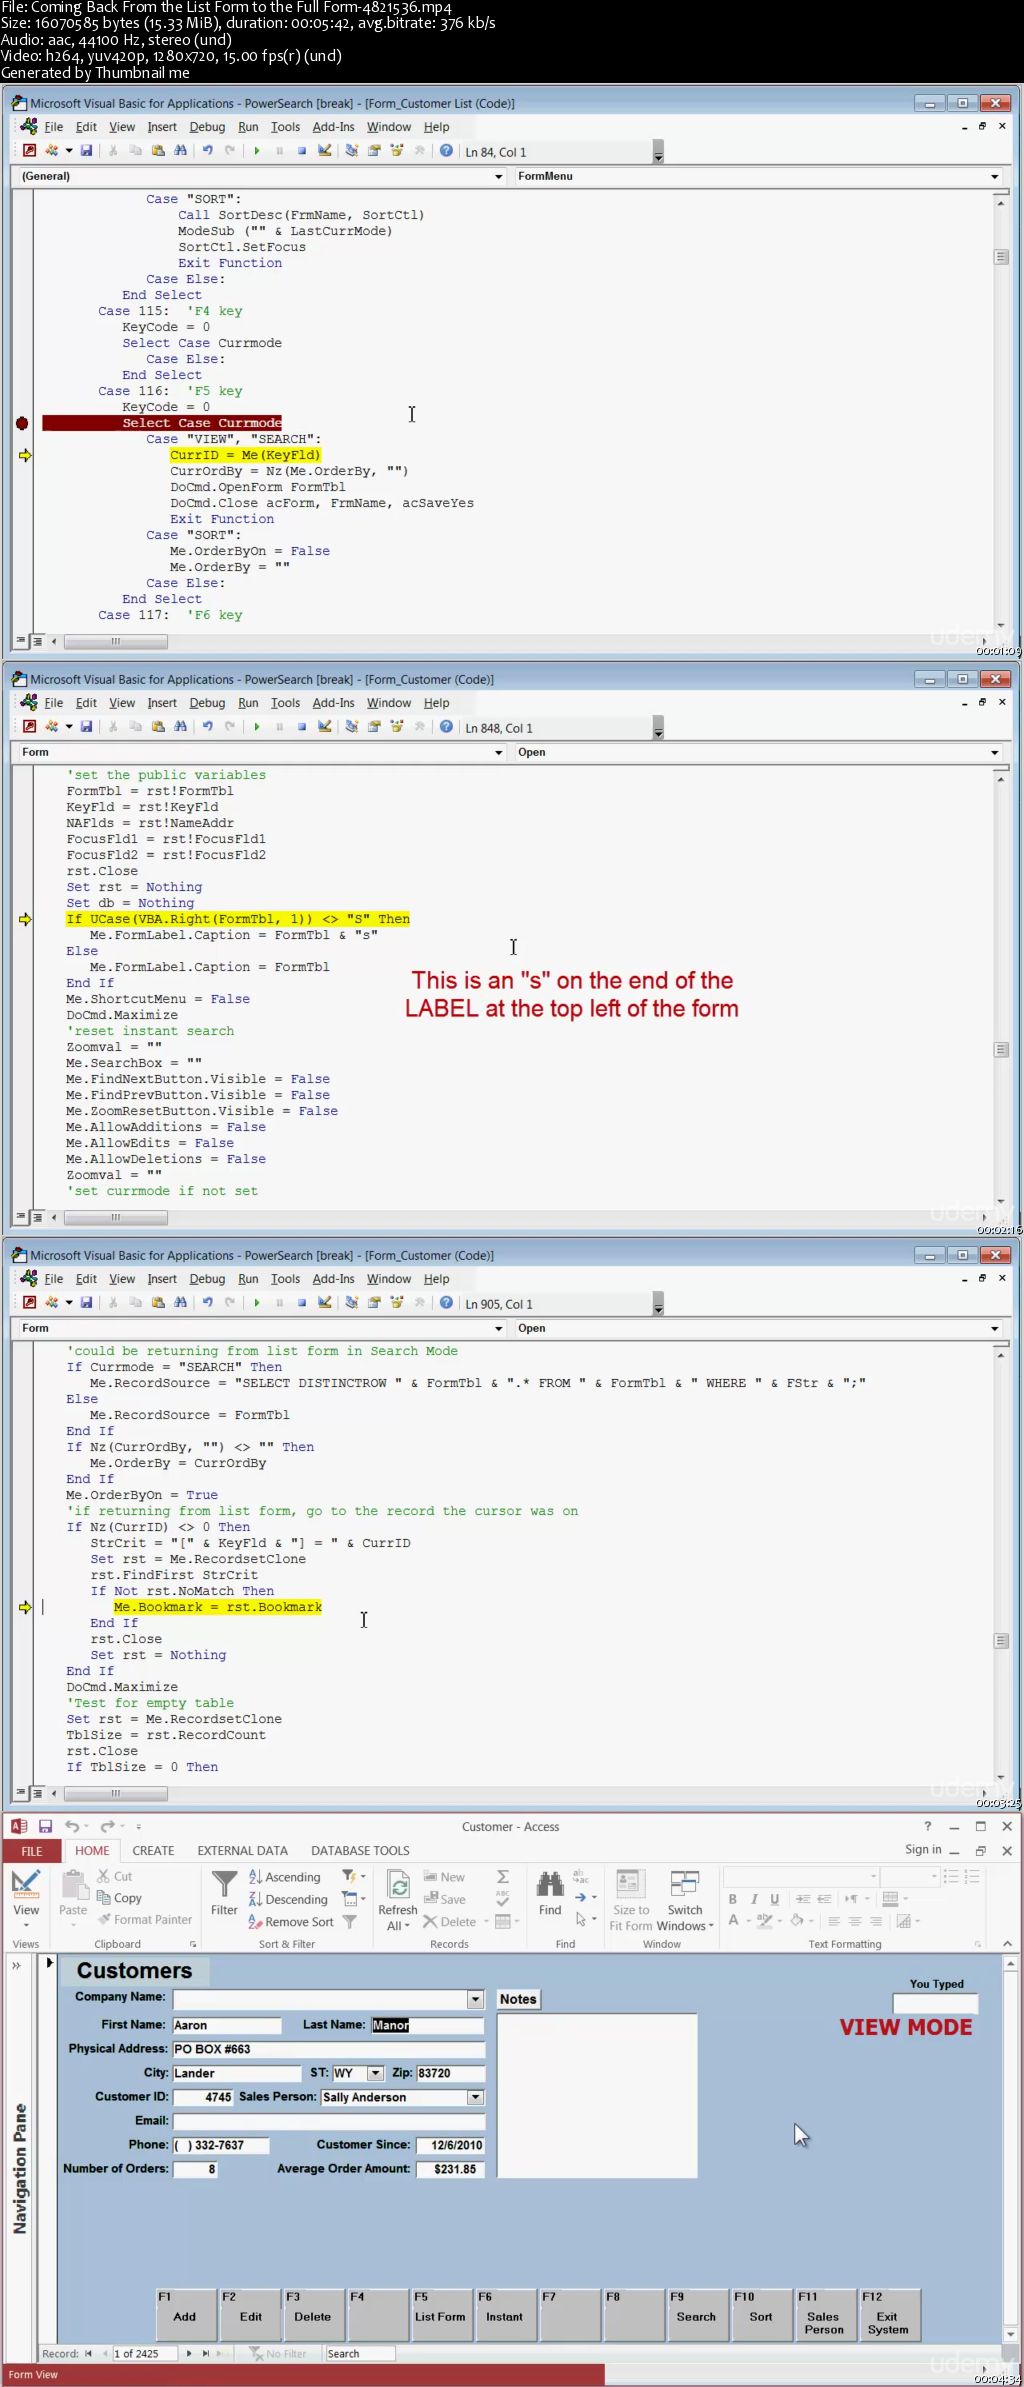Image resolution: width=1024 pixels, height=2387 pixels.
Task: Open Add-Ins menu in Customer List code window
Action: point(333,127)
